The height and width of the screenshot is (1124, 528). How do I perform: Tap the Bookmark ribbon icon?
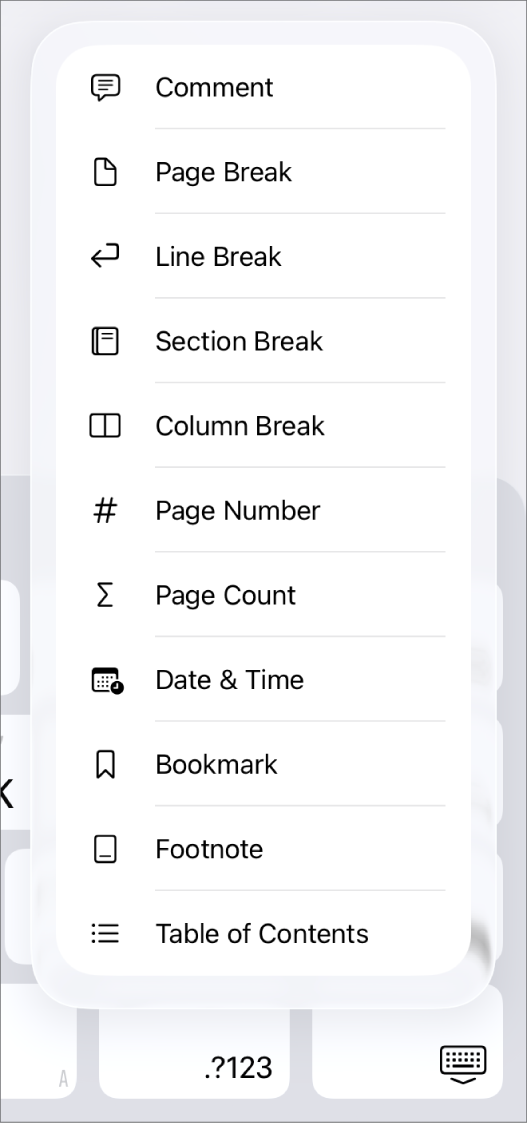click(x=105, y=765)
